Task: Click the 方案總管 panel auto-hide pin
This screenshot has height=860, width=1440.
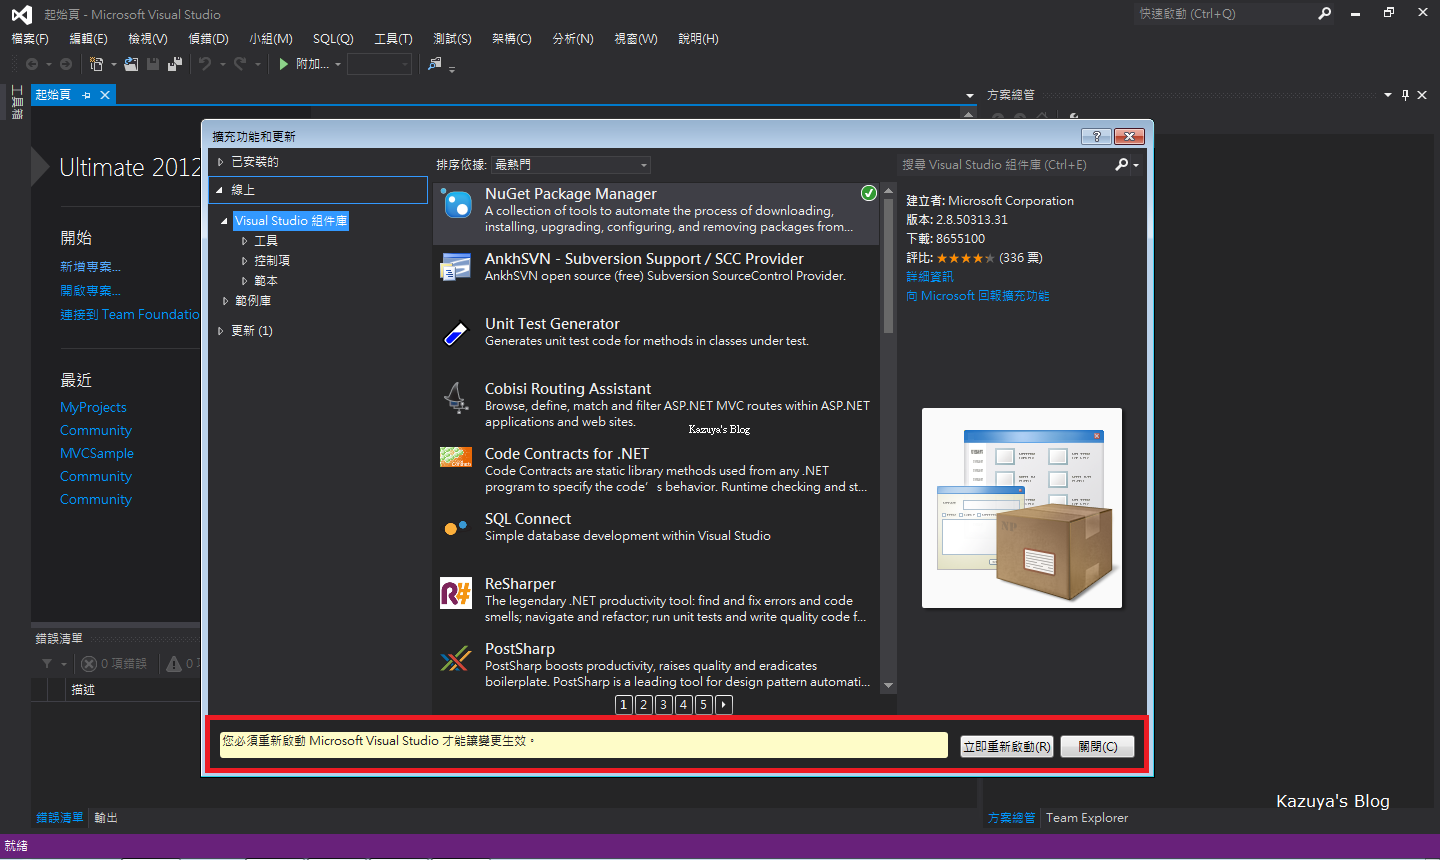Action: click(1405, 95)
